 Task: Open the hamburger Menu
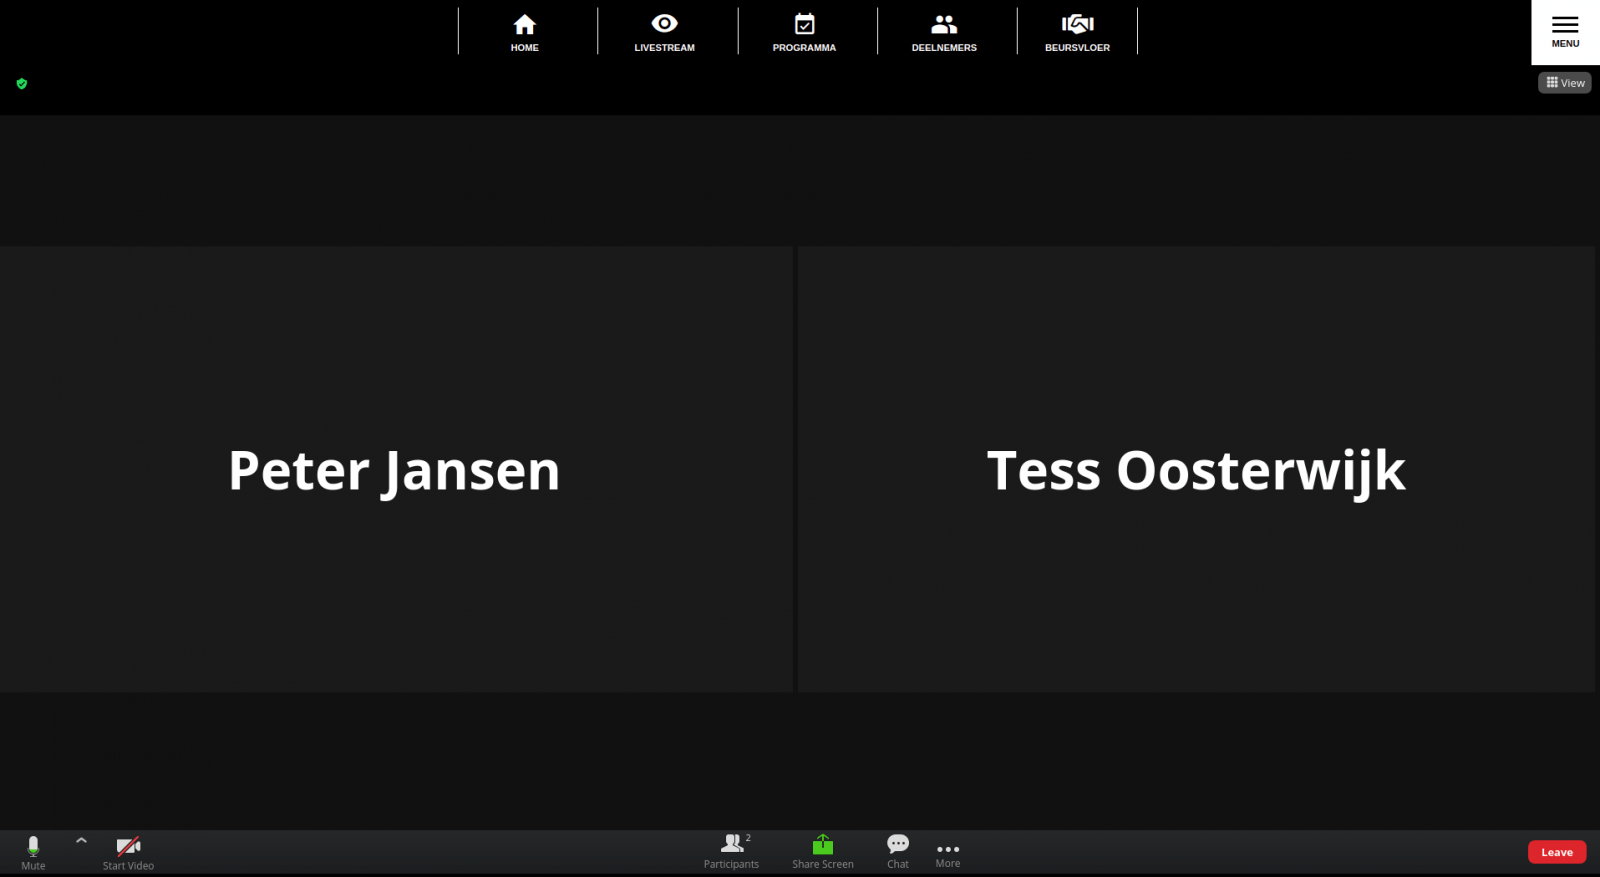click(x=1565, y=32)
